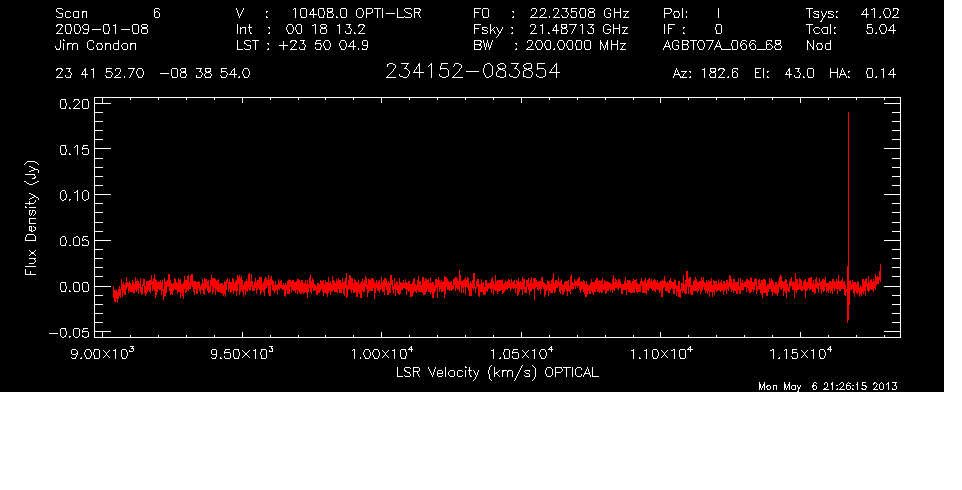Click the Tsys value 41.02
This screenshot has width=962, height=490.
tap(880, 13)
